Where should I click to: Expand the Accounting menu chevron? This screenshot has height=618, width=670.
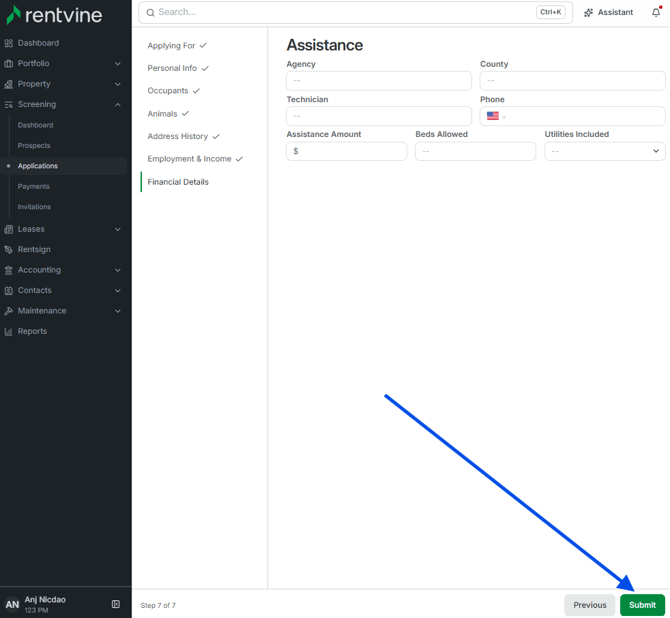(118, 270)
